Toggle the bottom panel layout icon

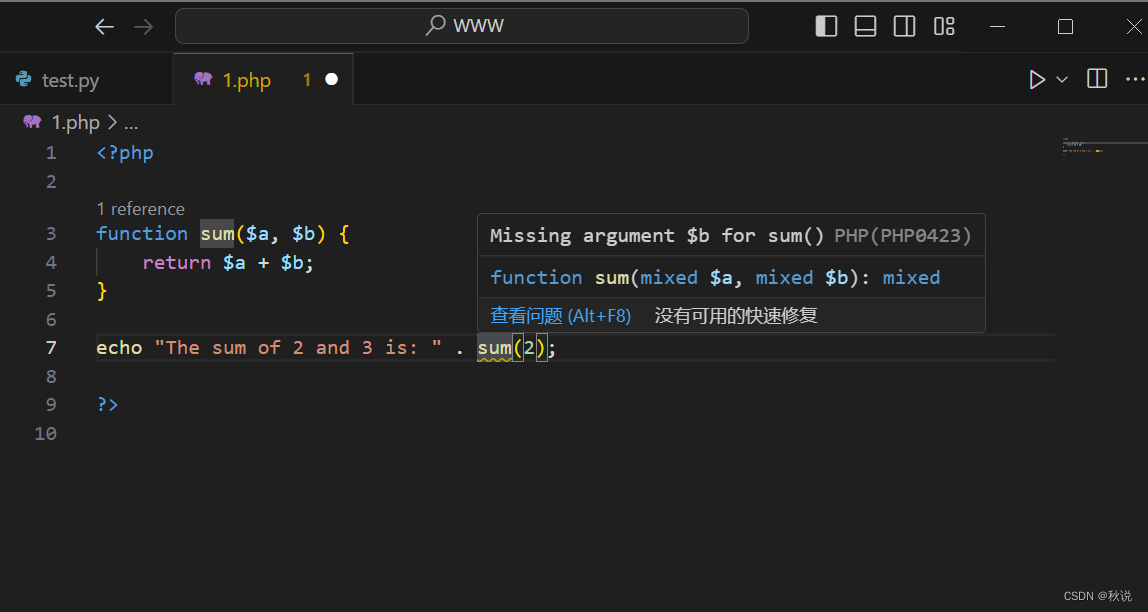[x=865, y=26]
